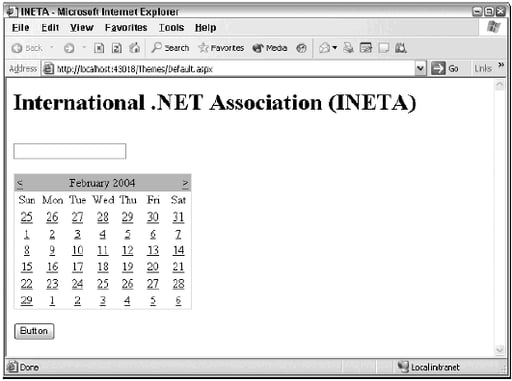Viewport: 512px width, 381px height.
Task: Select February 18 in the calendar
Action: coord(103,267)
